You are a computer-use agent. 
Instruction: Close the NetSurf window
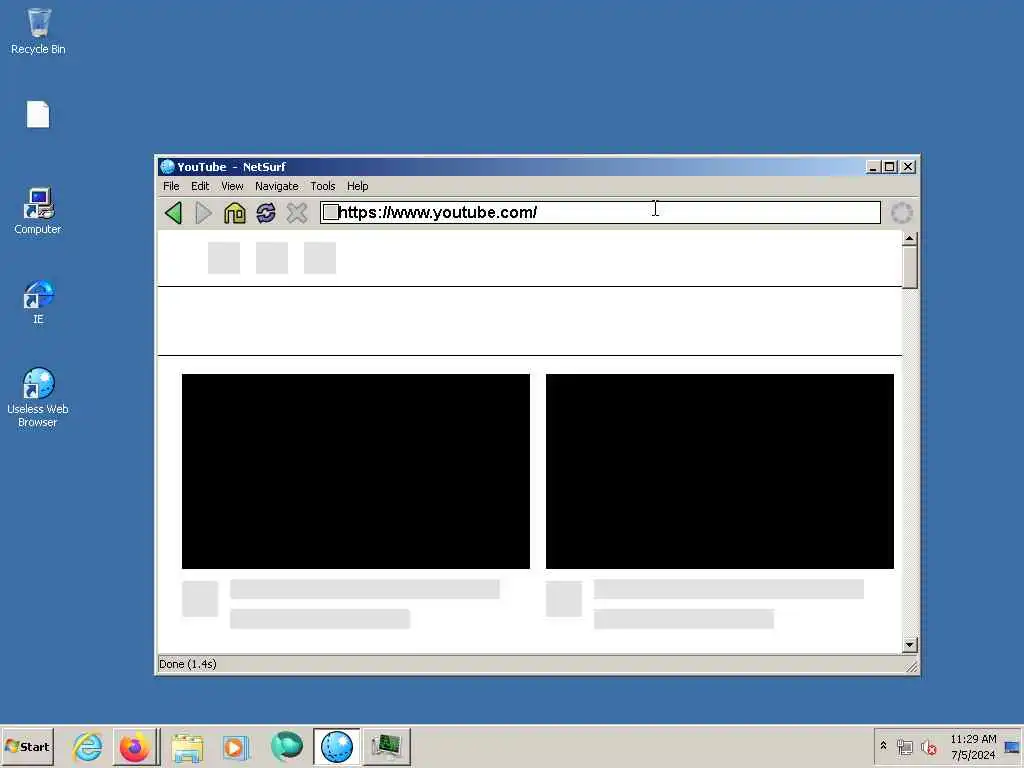908,167
